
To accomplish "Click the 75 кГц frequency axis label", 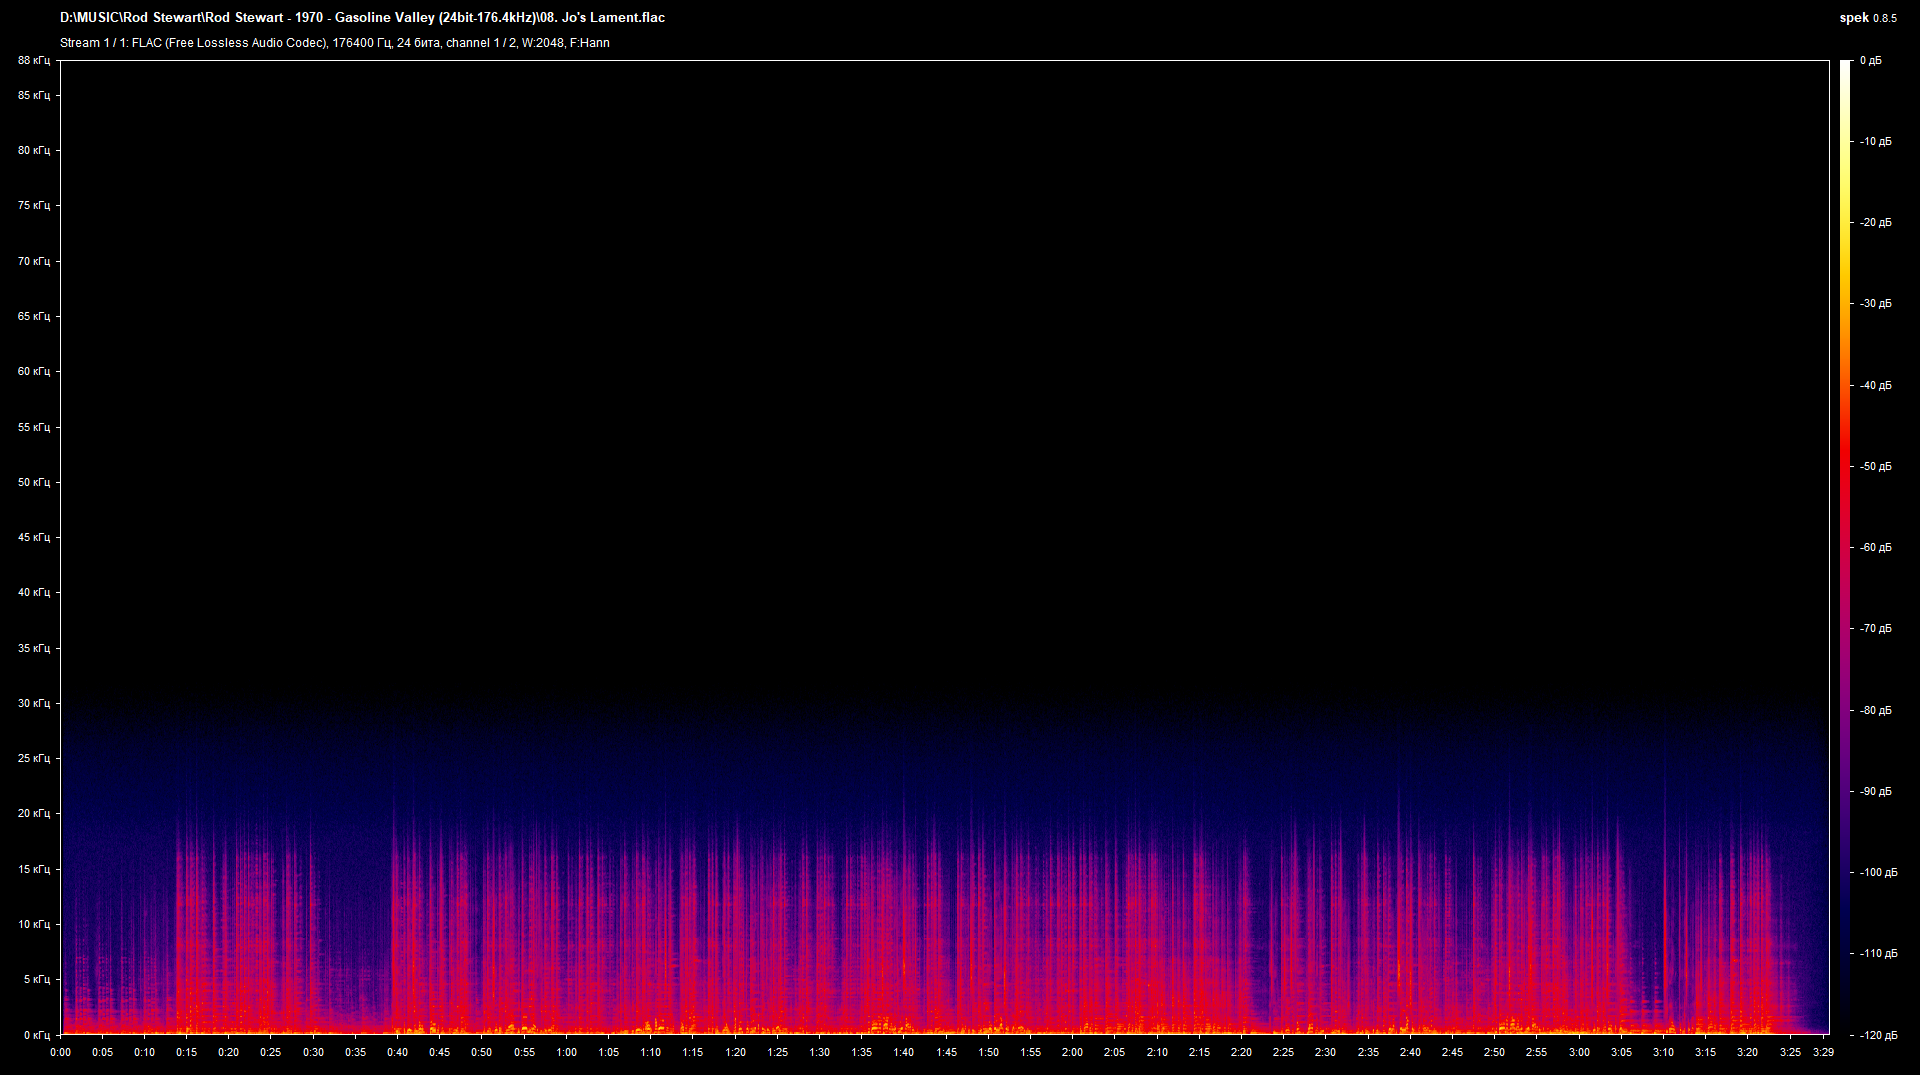I will point(33,205).
